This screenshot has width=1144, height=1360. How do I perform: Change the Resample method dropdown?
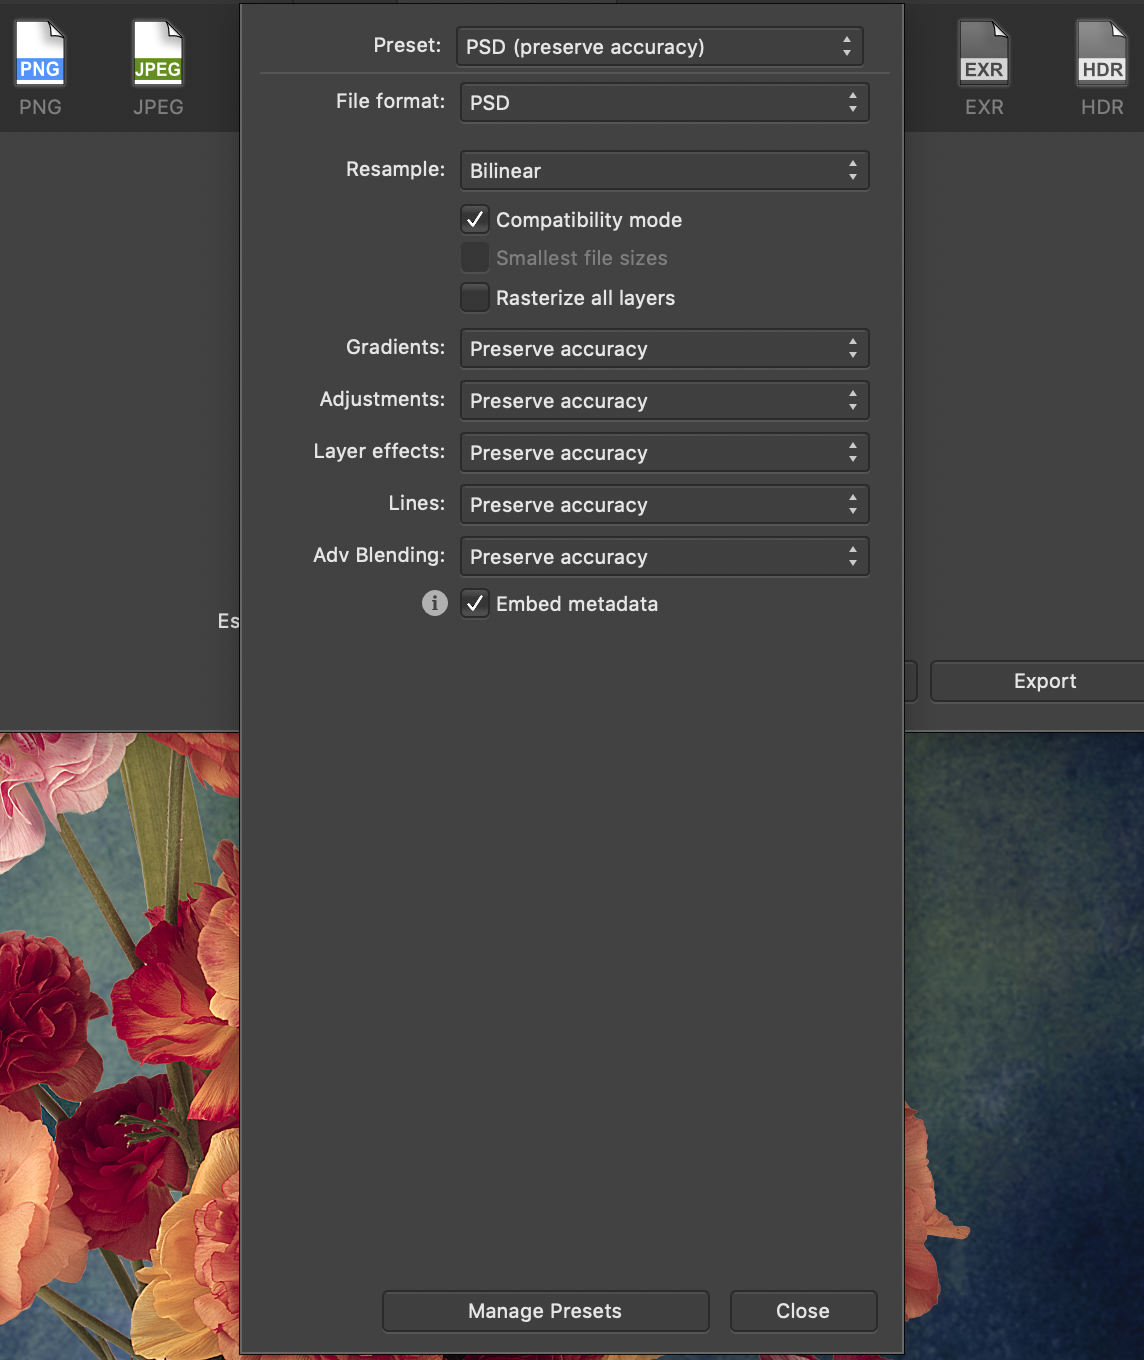tap(665, 171)
